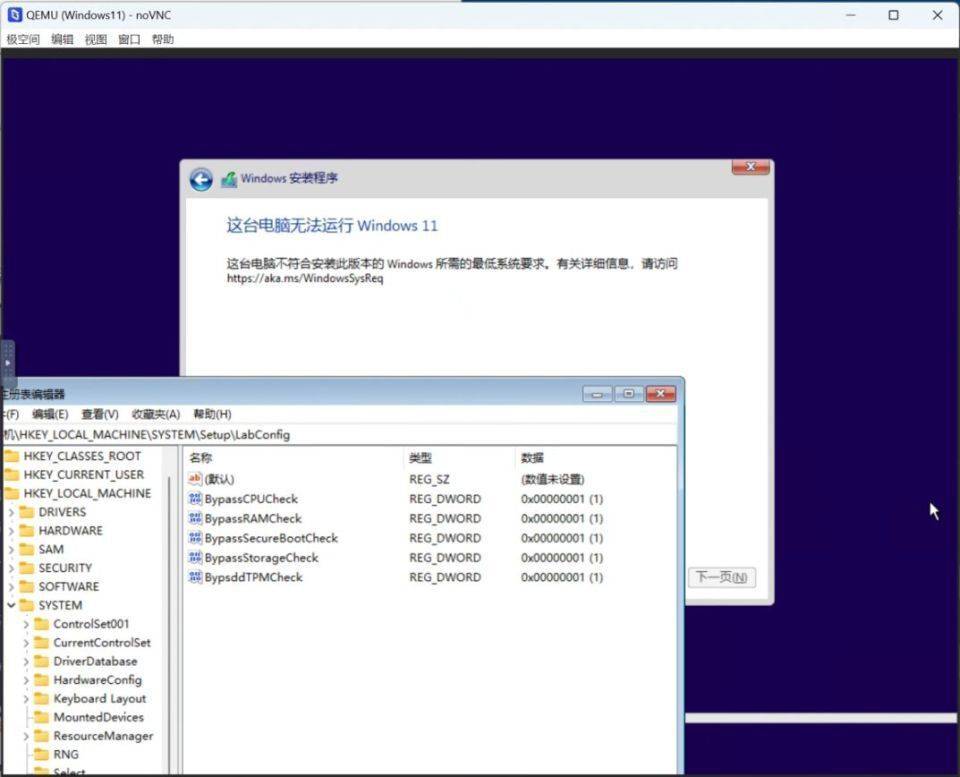Click the QEMU noVNC app icon in title bar
The height and width of the screenshot is (777, 960).
[x=15, y=15]
